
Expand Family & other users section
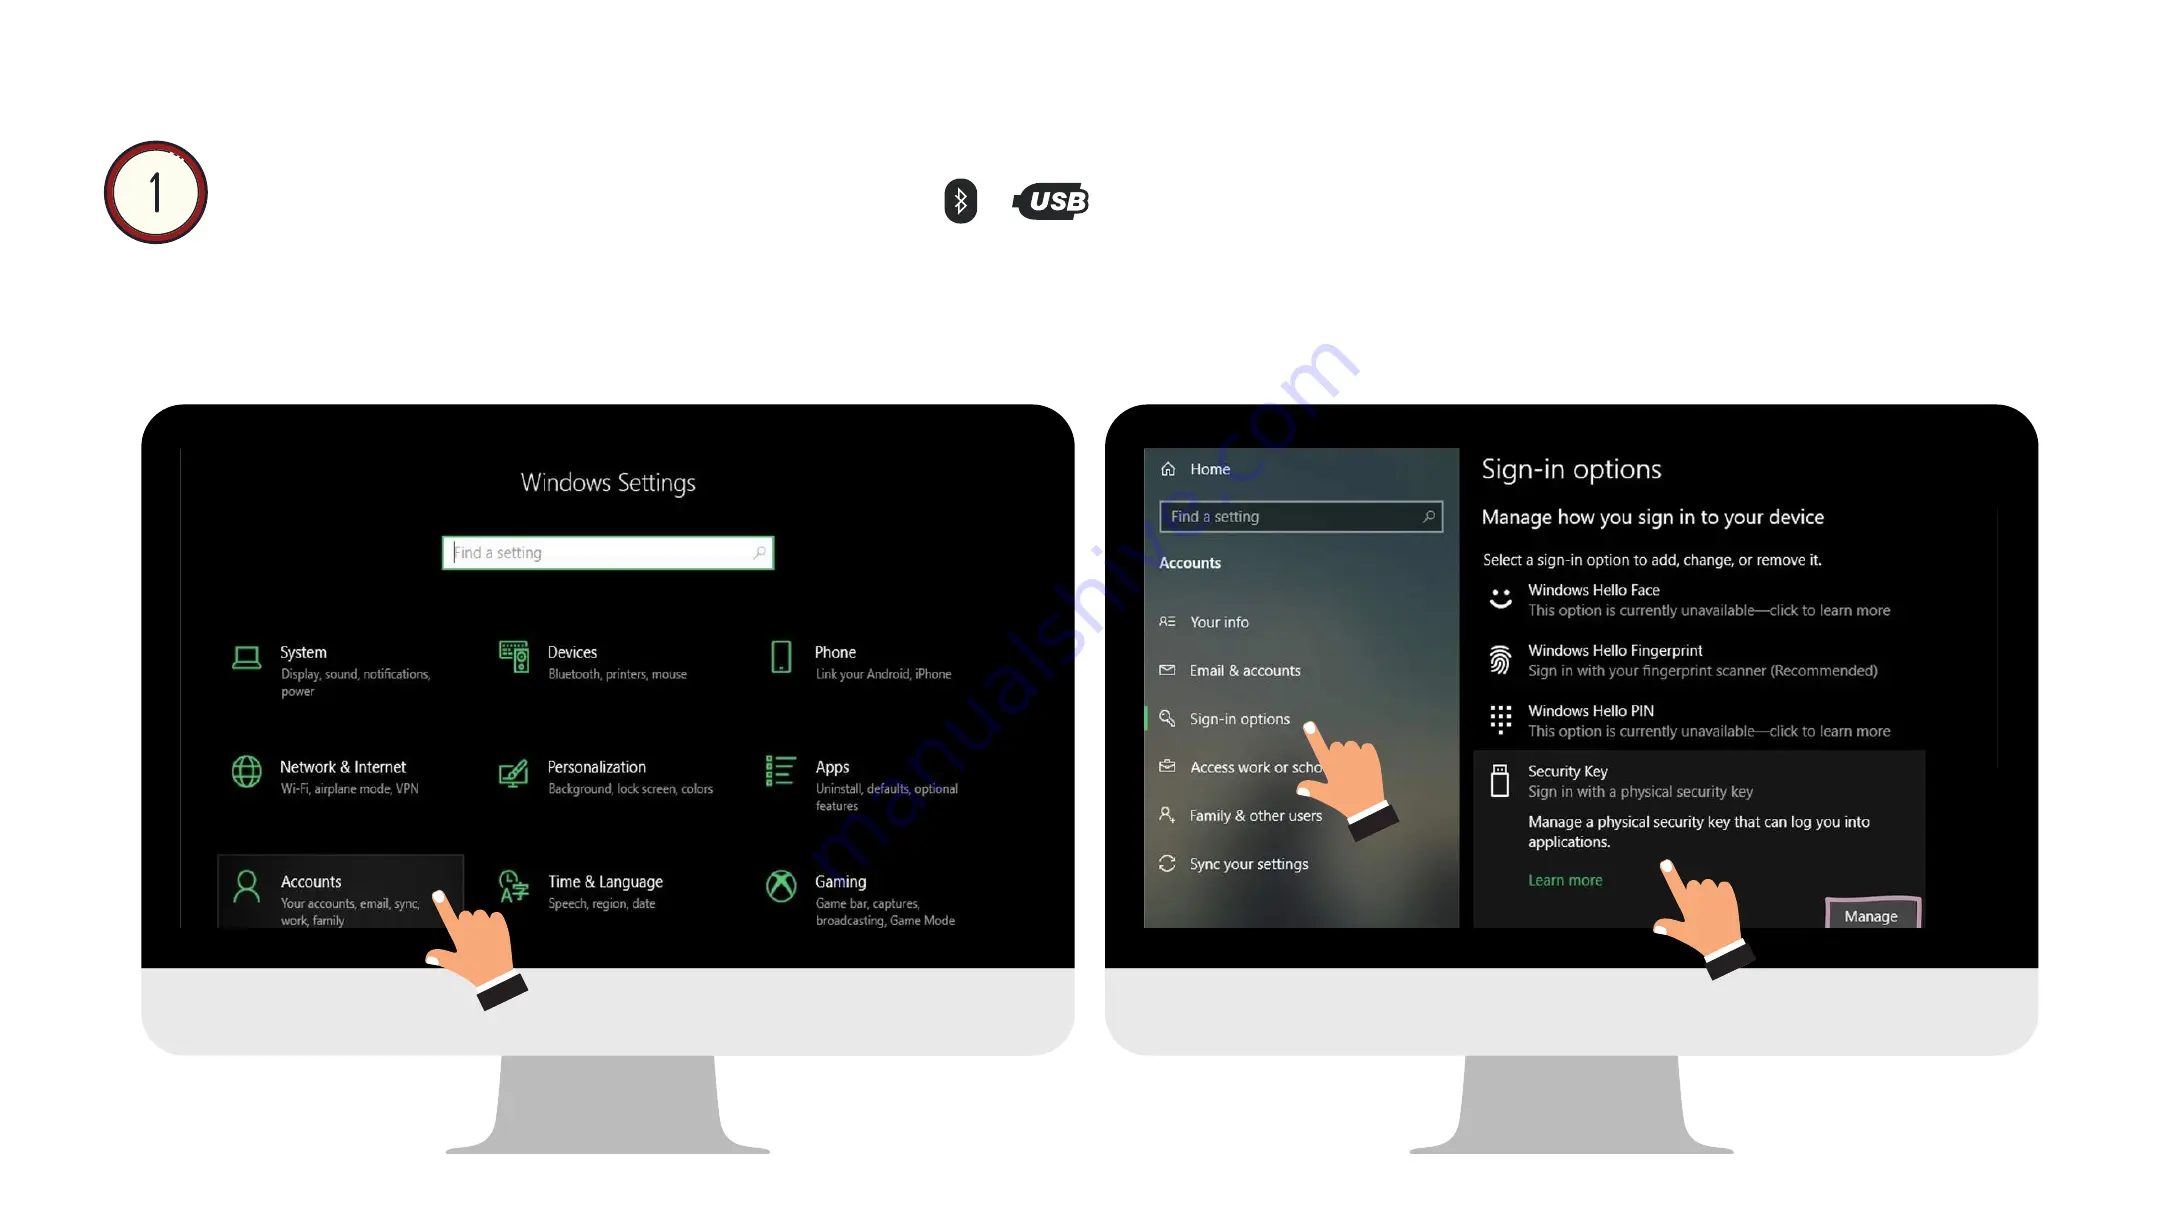(x=1255, y=814)
